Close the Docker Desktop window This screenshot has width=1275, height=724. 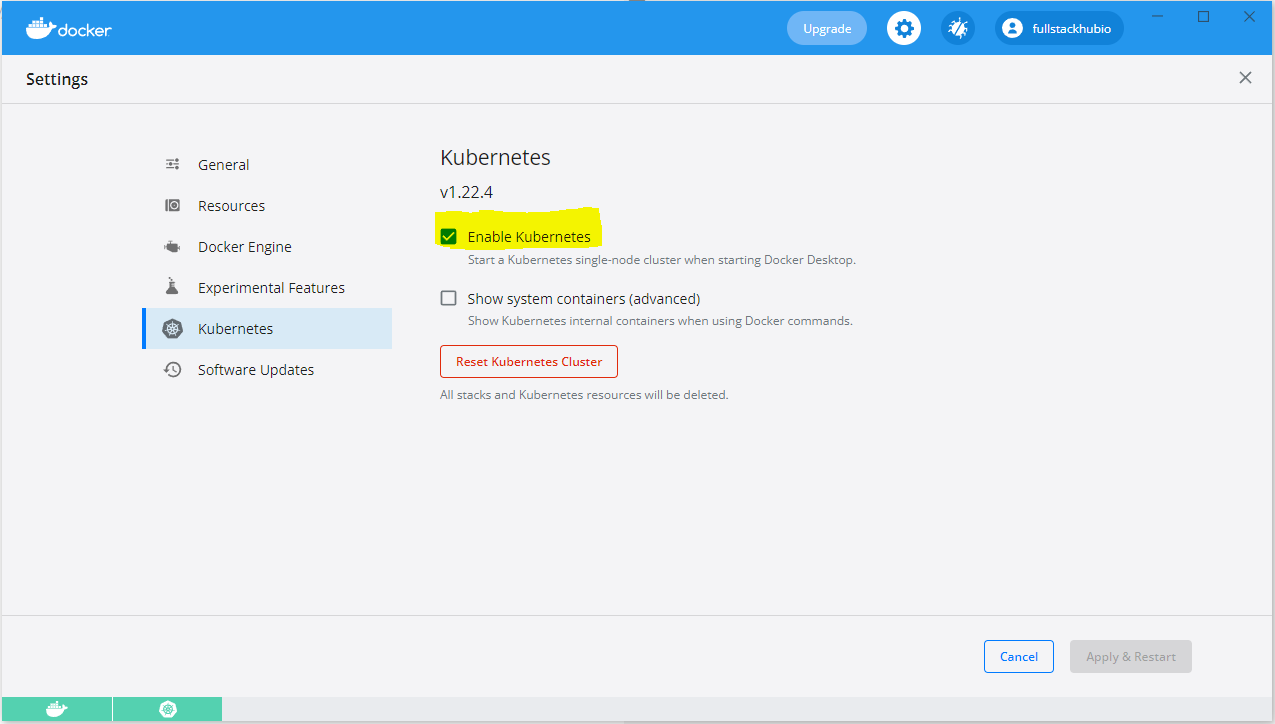click(1250, 16)
